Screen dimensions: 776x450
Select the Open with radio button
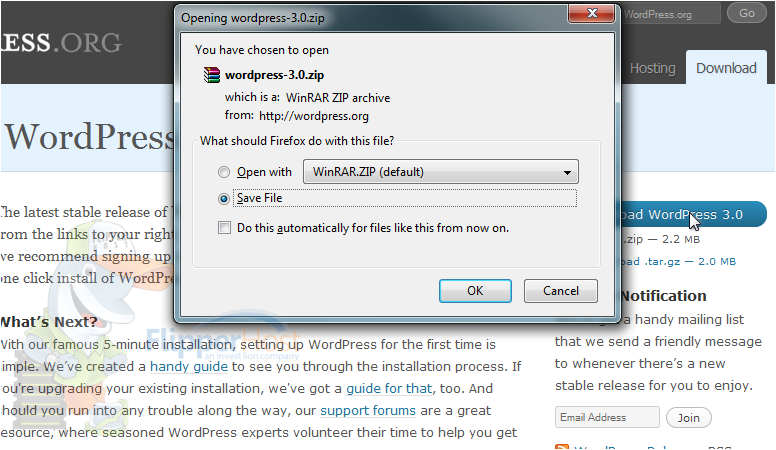(x=224, y=172)
